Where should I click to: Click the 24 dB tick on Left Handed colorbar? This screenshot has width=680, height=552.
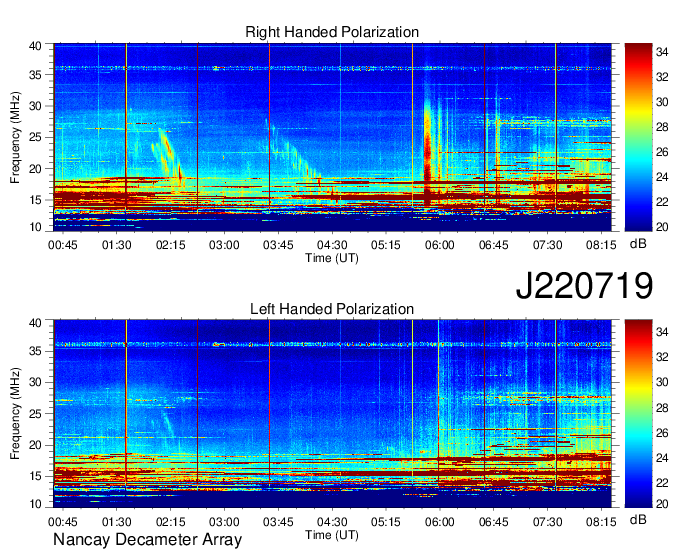662,457
